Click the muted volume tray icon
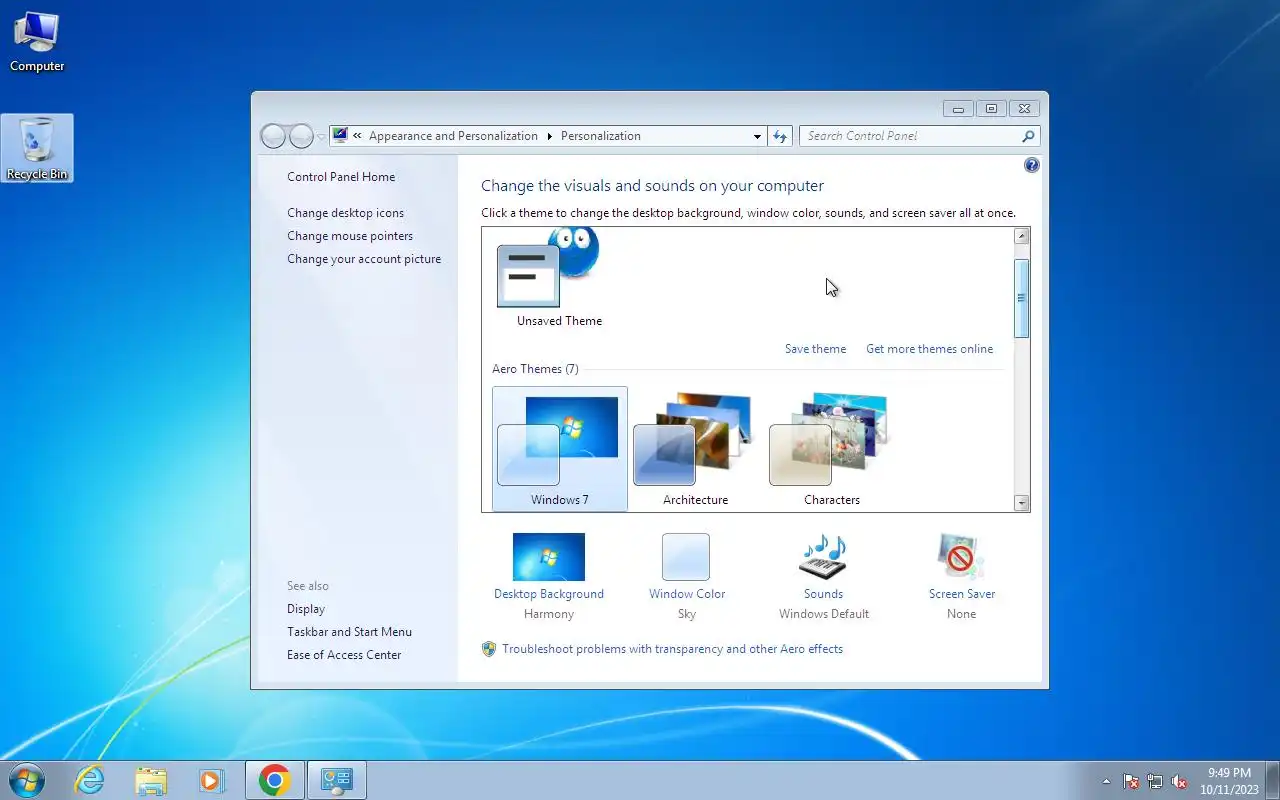Screen dimensions: 1280x800 coord(1179,781)
